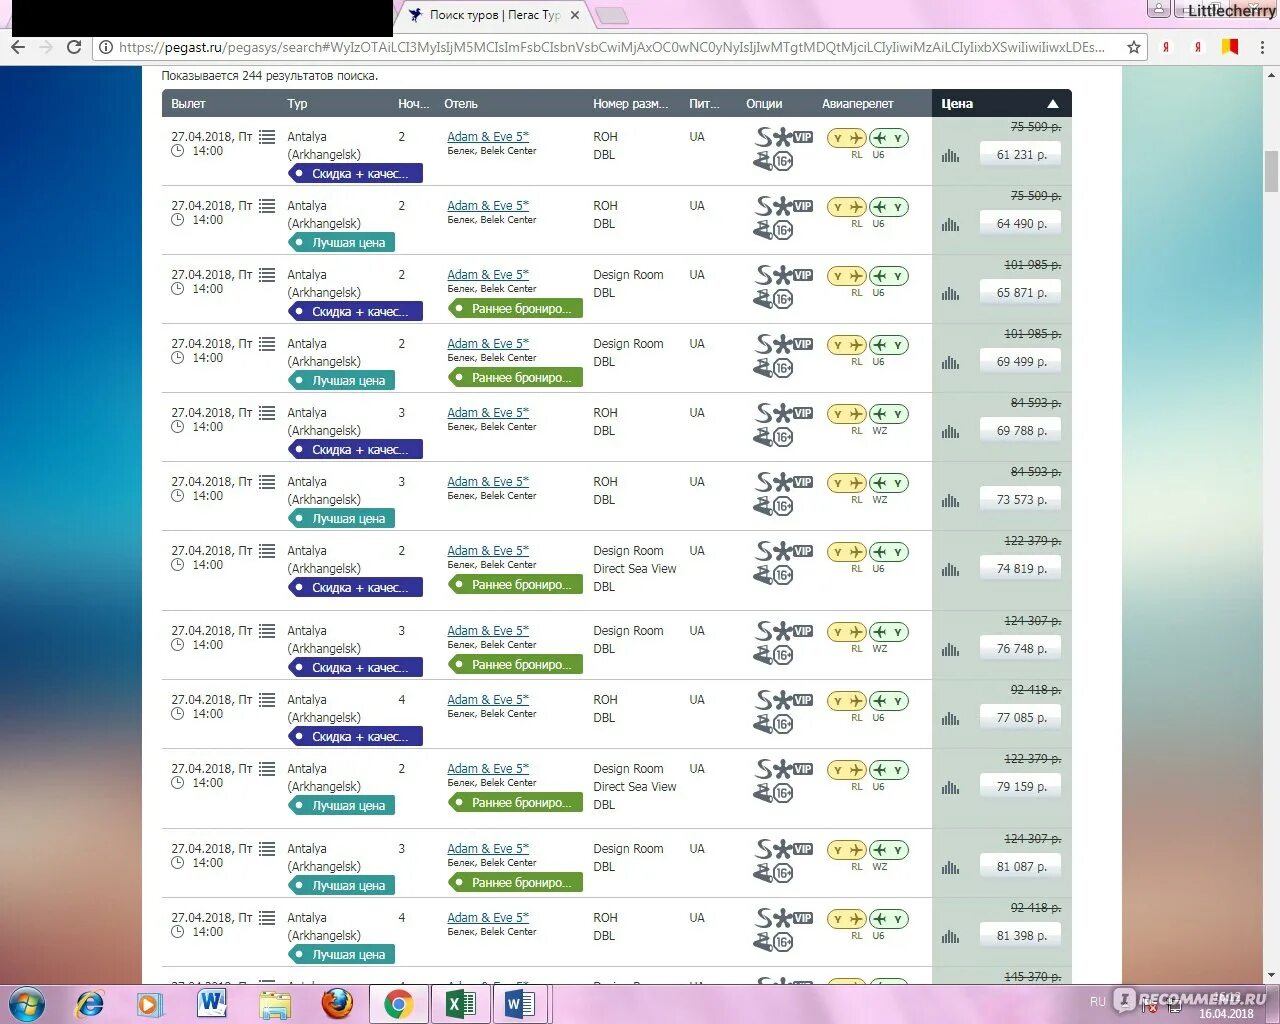Screen dimensions: 1280x1024
Task: Click the Windows Start button
Action: pyautogui.click(x=27, y=1004)
